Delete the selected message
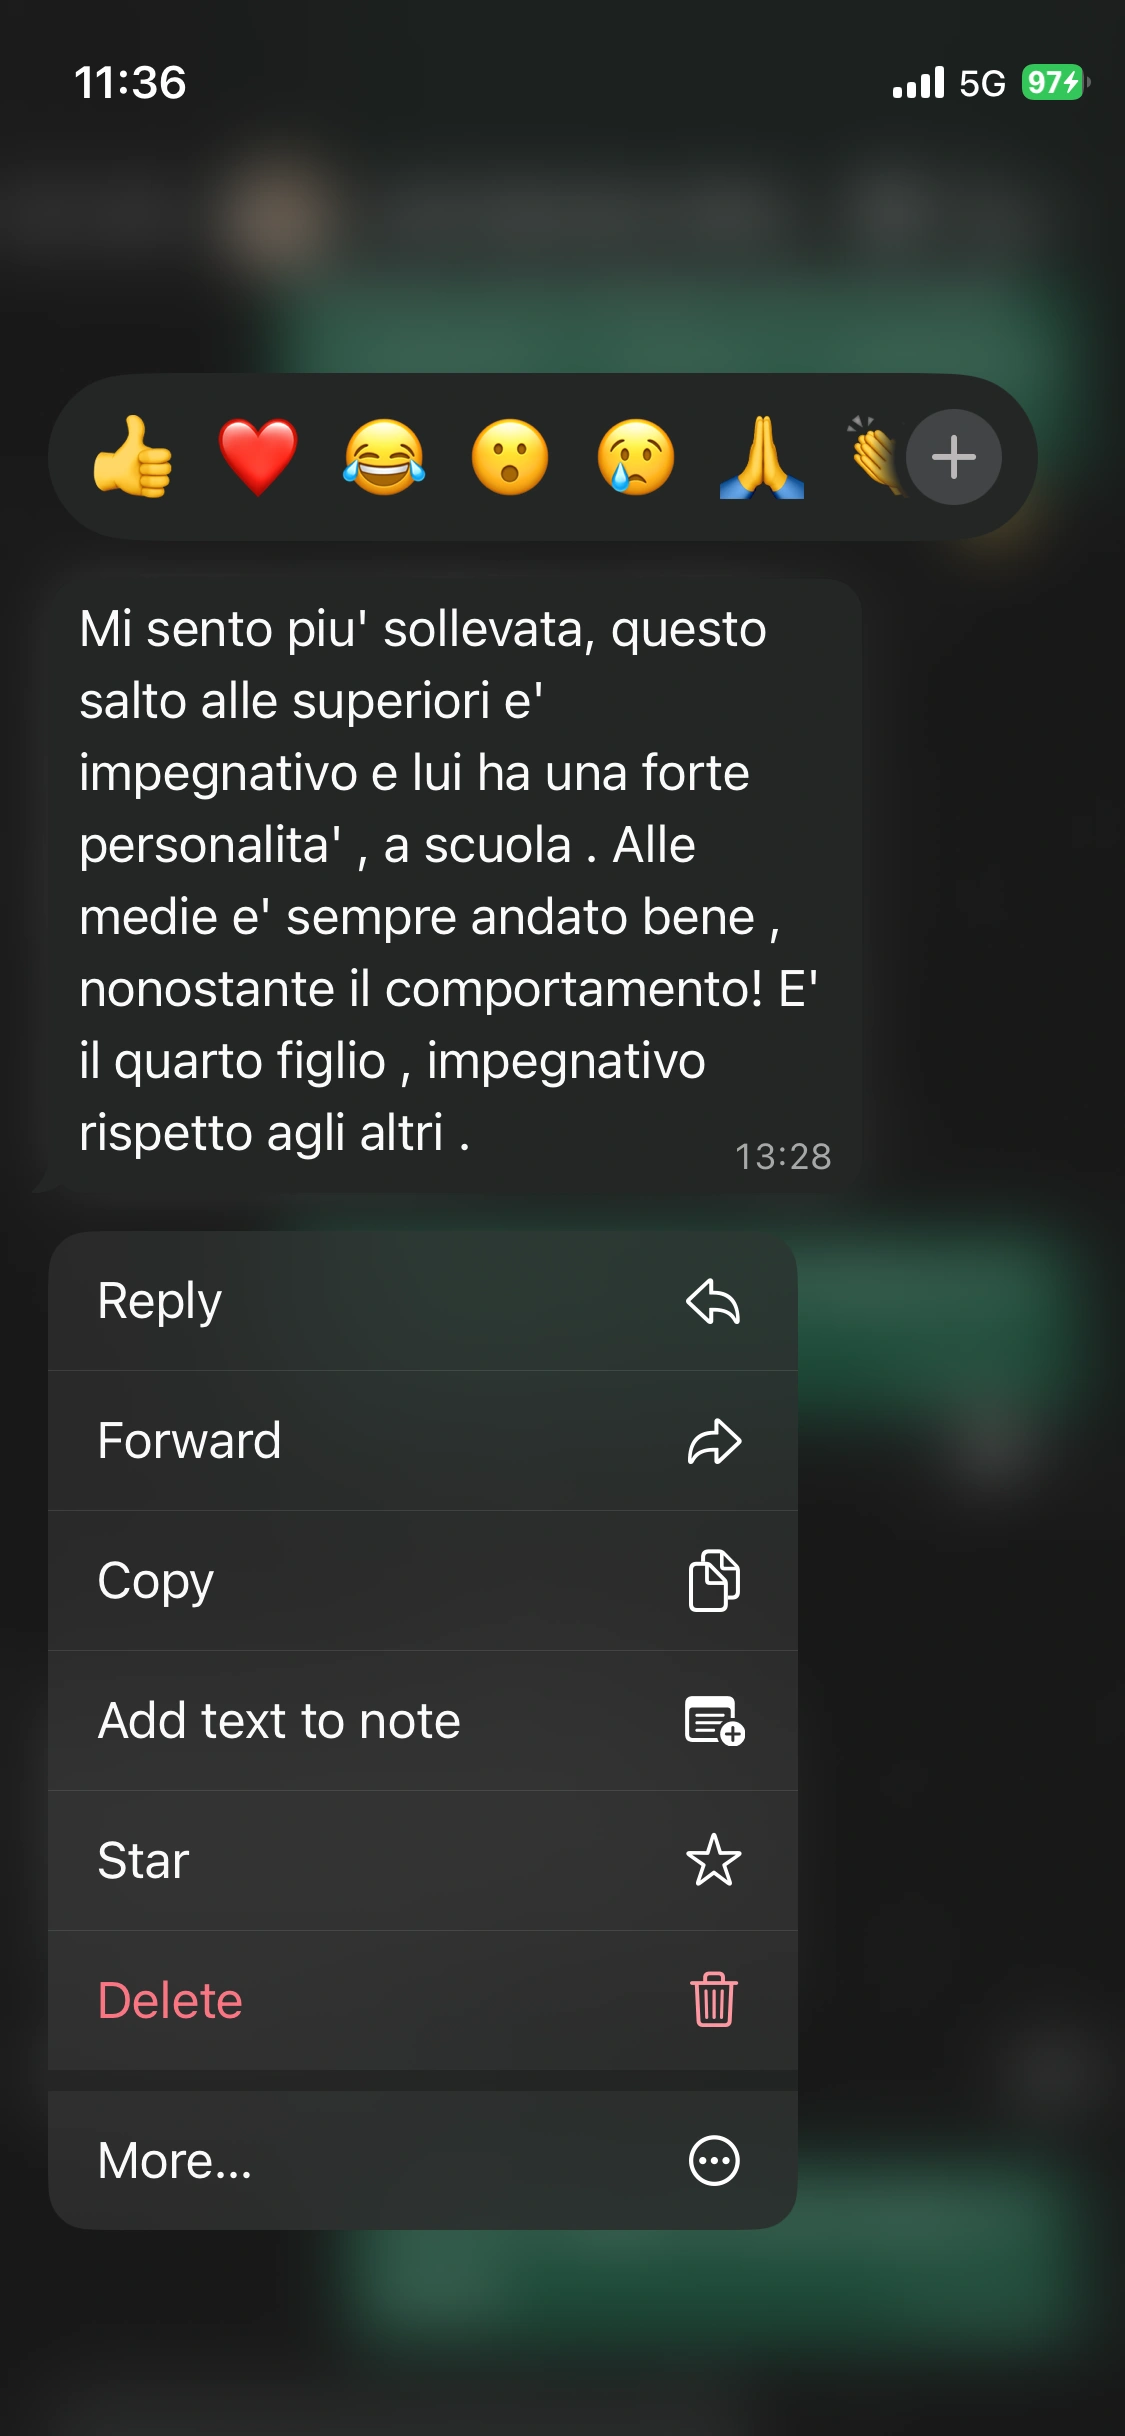This screenshot has height=2436, width=1125. pos(423,2001)
